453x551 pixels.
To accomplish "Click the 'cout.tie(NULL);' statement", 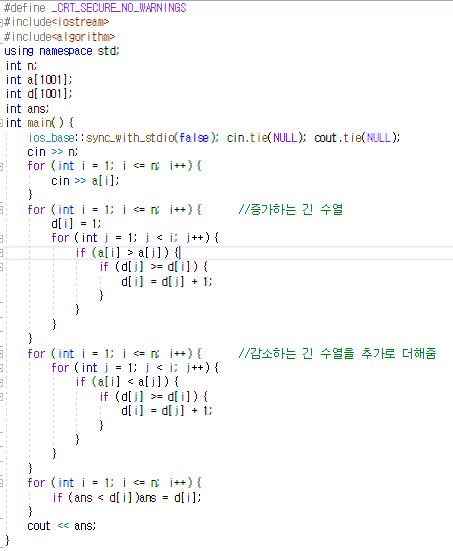I will 357,137.
